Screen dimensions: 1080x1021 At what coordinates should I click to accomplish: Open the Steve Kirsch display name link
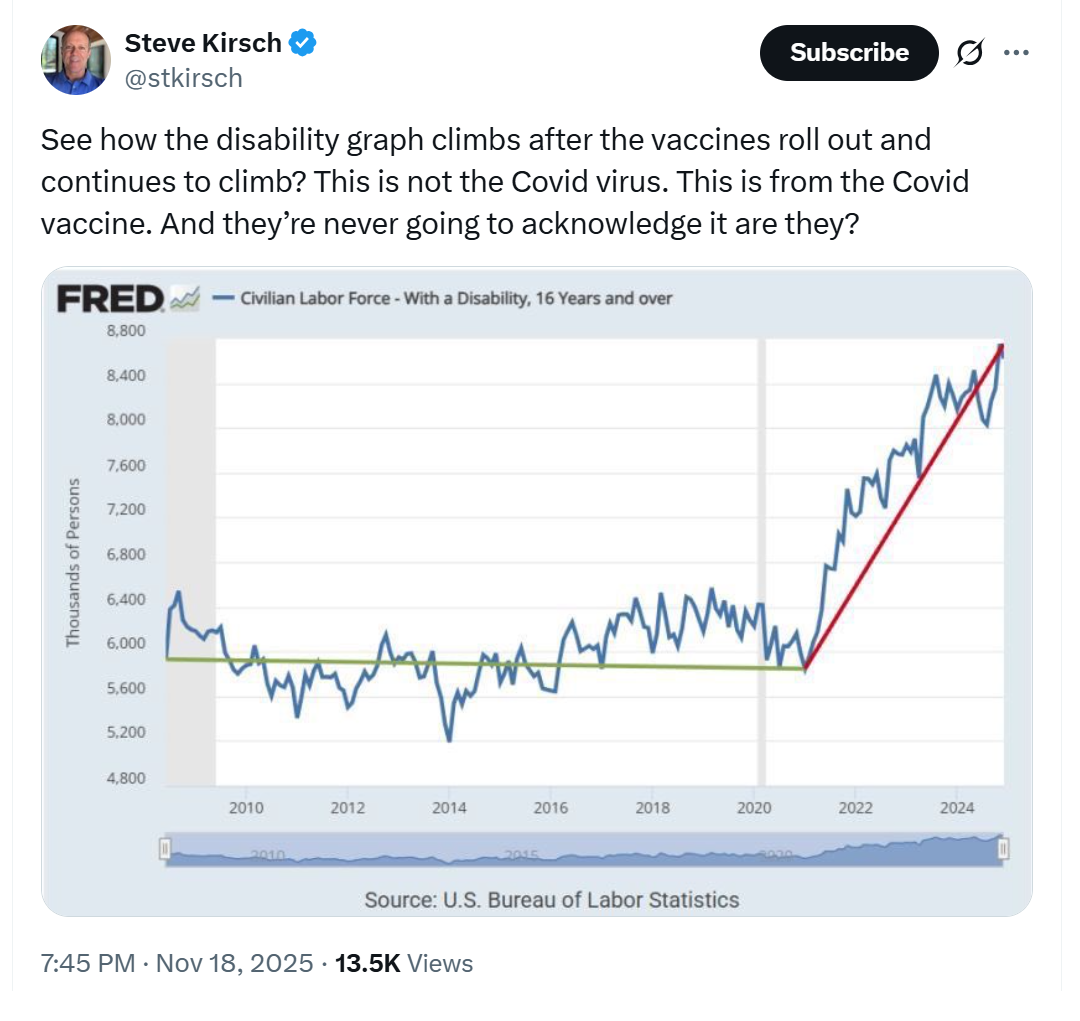(203, 44)
